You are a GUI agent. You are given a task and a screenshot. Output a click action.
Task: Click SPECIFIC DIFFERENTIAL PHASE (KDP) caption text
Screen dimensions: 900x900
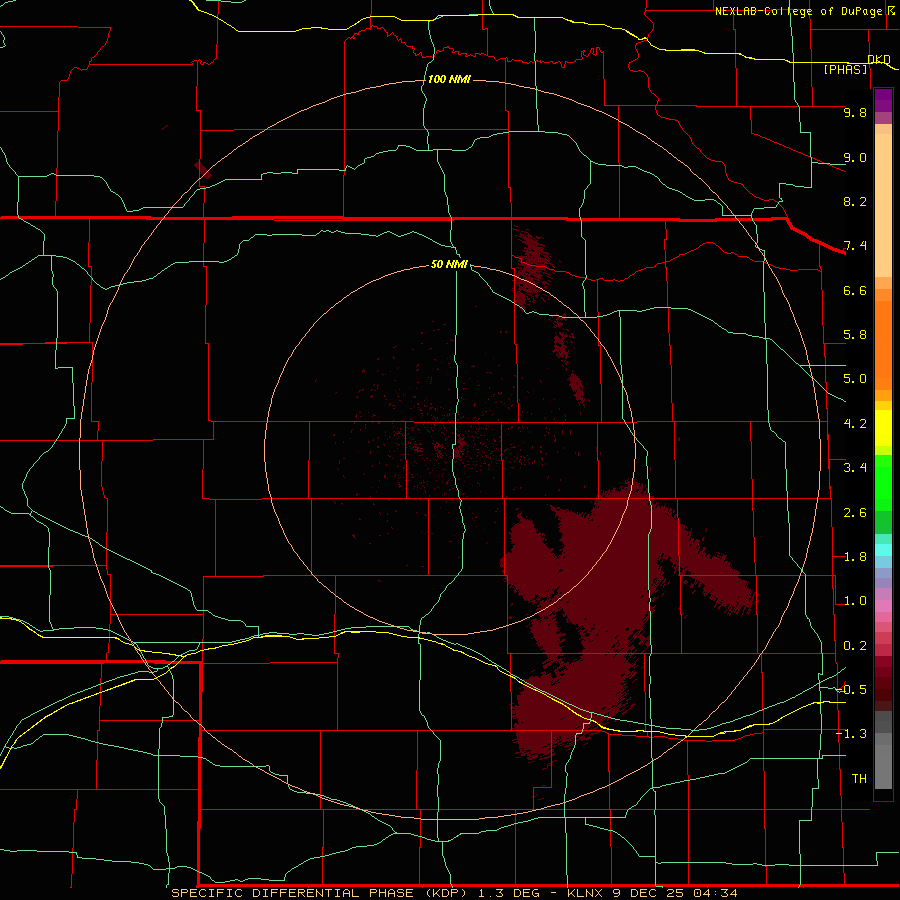pyautogui.click(x=322, y=893)
